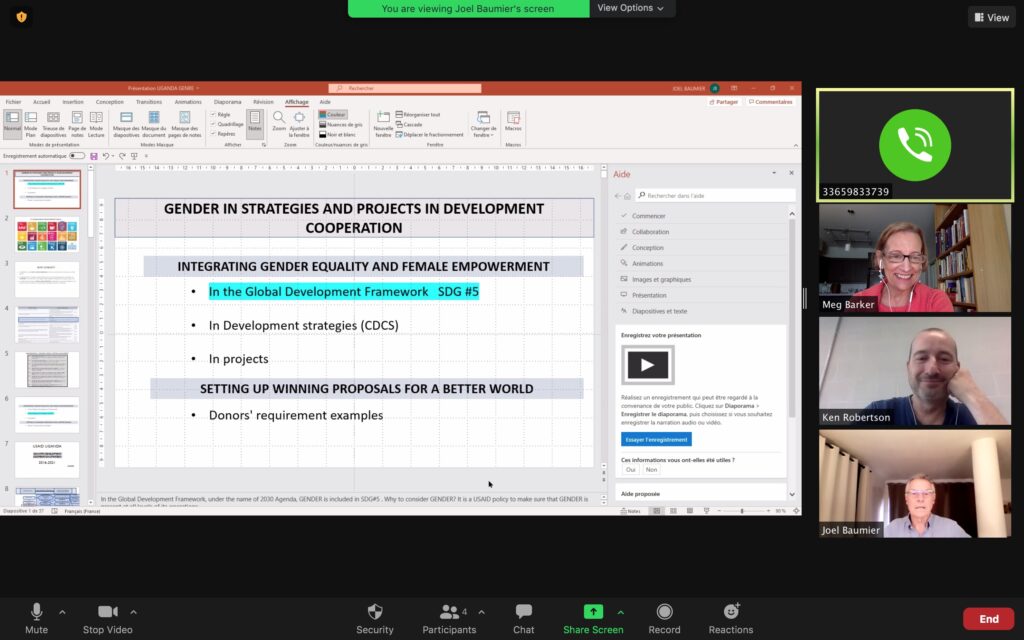Switch to Mode Lecture view
Image resolution: width=1024 pixels, height=640 pixels.
coord(96,124)
